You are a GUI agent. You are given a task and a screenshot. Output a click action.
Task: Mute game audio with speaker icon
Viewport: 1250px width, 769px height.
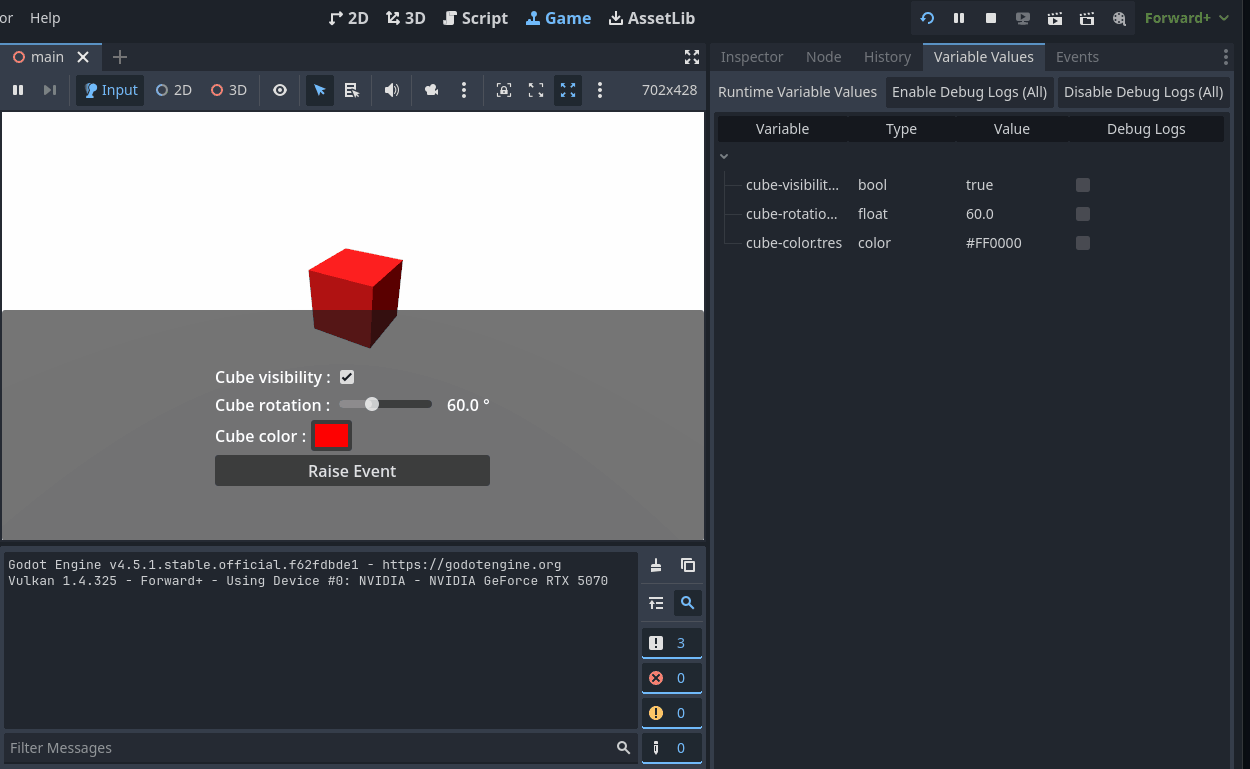point(392,90)
